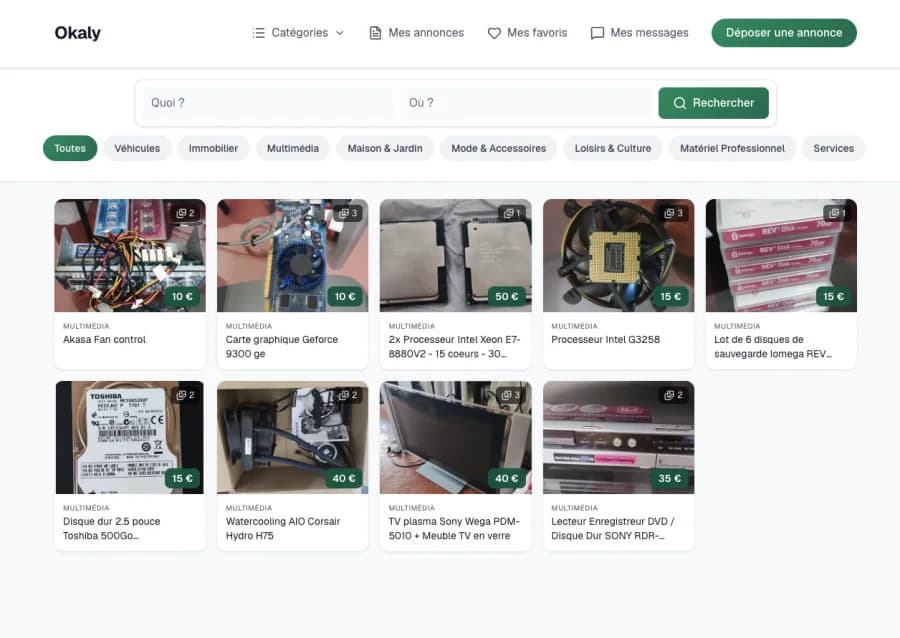The image size is (900, 638).
Task: Open the Akasa Fan control photo
Action: point(130,255)
